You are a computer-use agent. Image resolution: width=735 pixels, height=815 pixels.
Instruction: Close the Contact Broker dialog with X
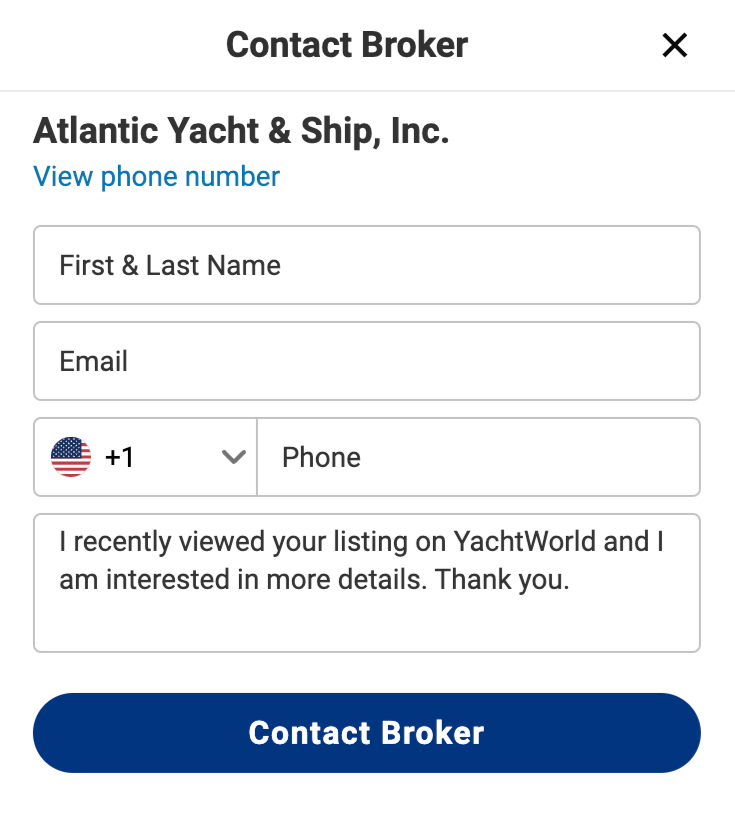tap(675, 45)
